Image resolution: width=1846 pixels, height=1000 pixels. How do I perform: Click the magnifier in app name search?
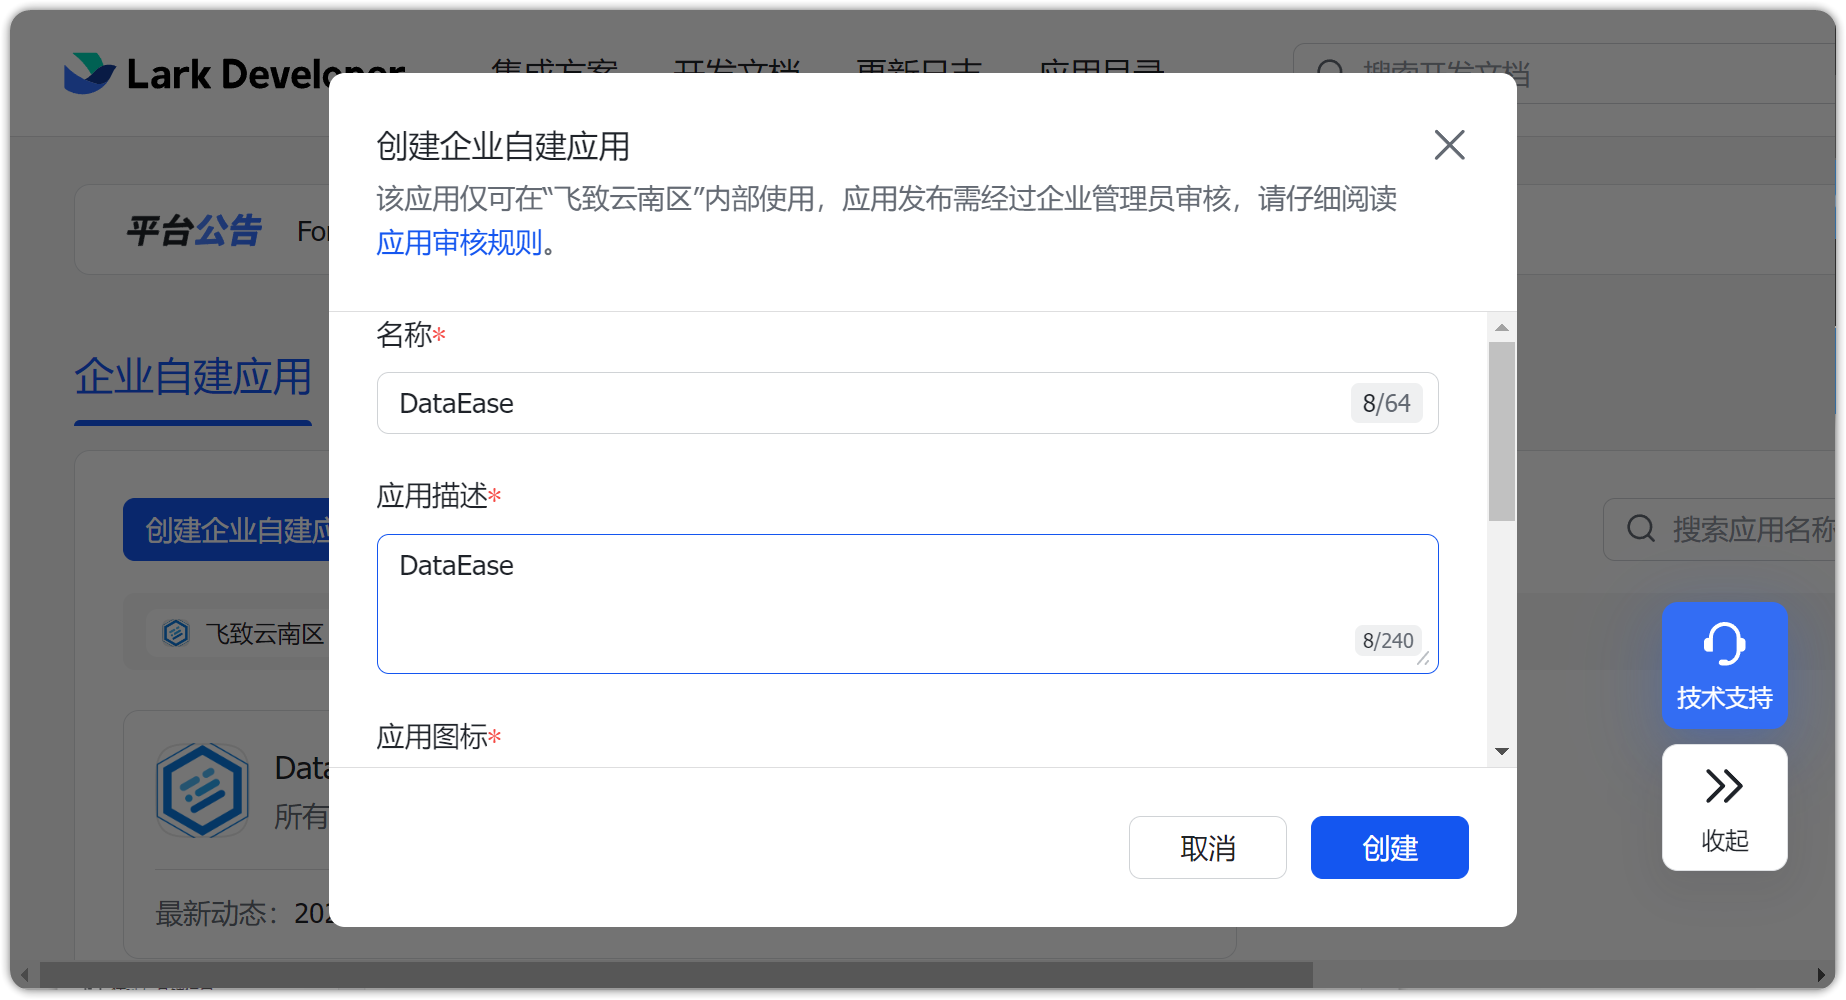tap(1641, 529)
